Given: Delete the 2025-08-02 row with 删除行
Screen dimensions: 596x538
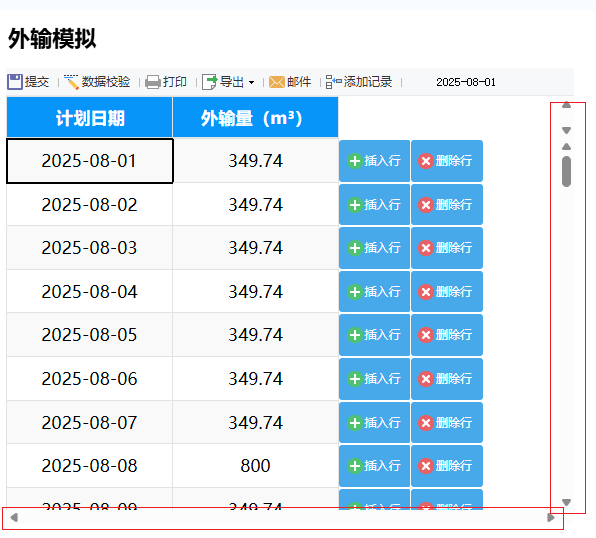Looking at the screenshot, I should tap(447, 205).
